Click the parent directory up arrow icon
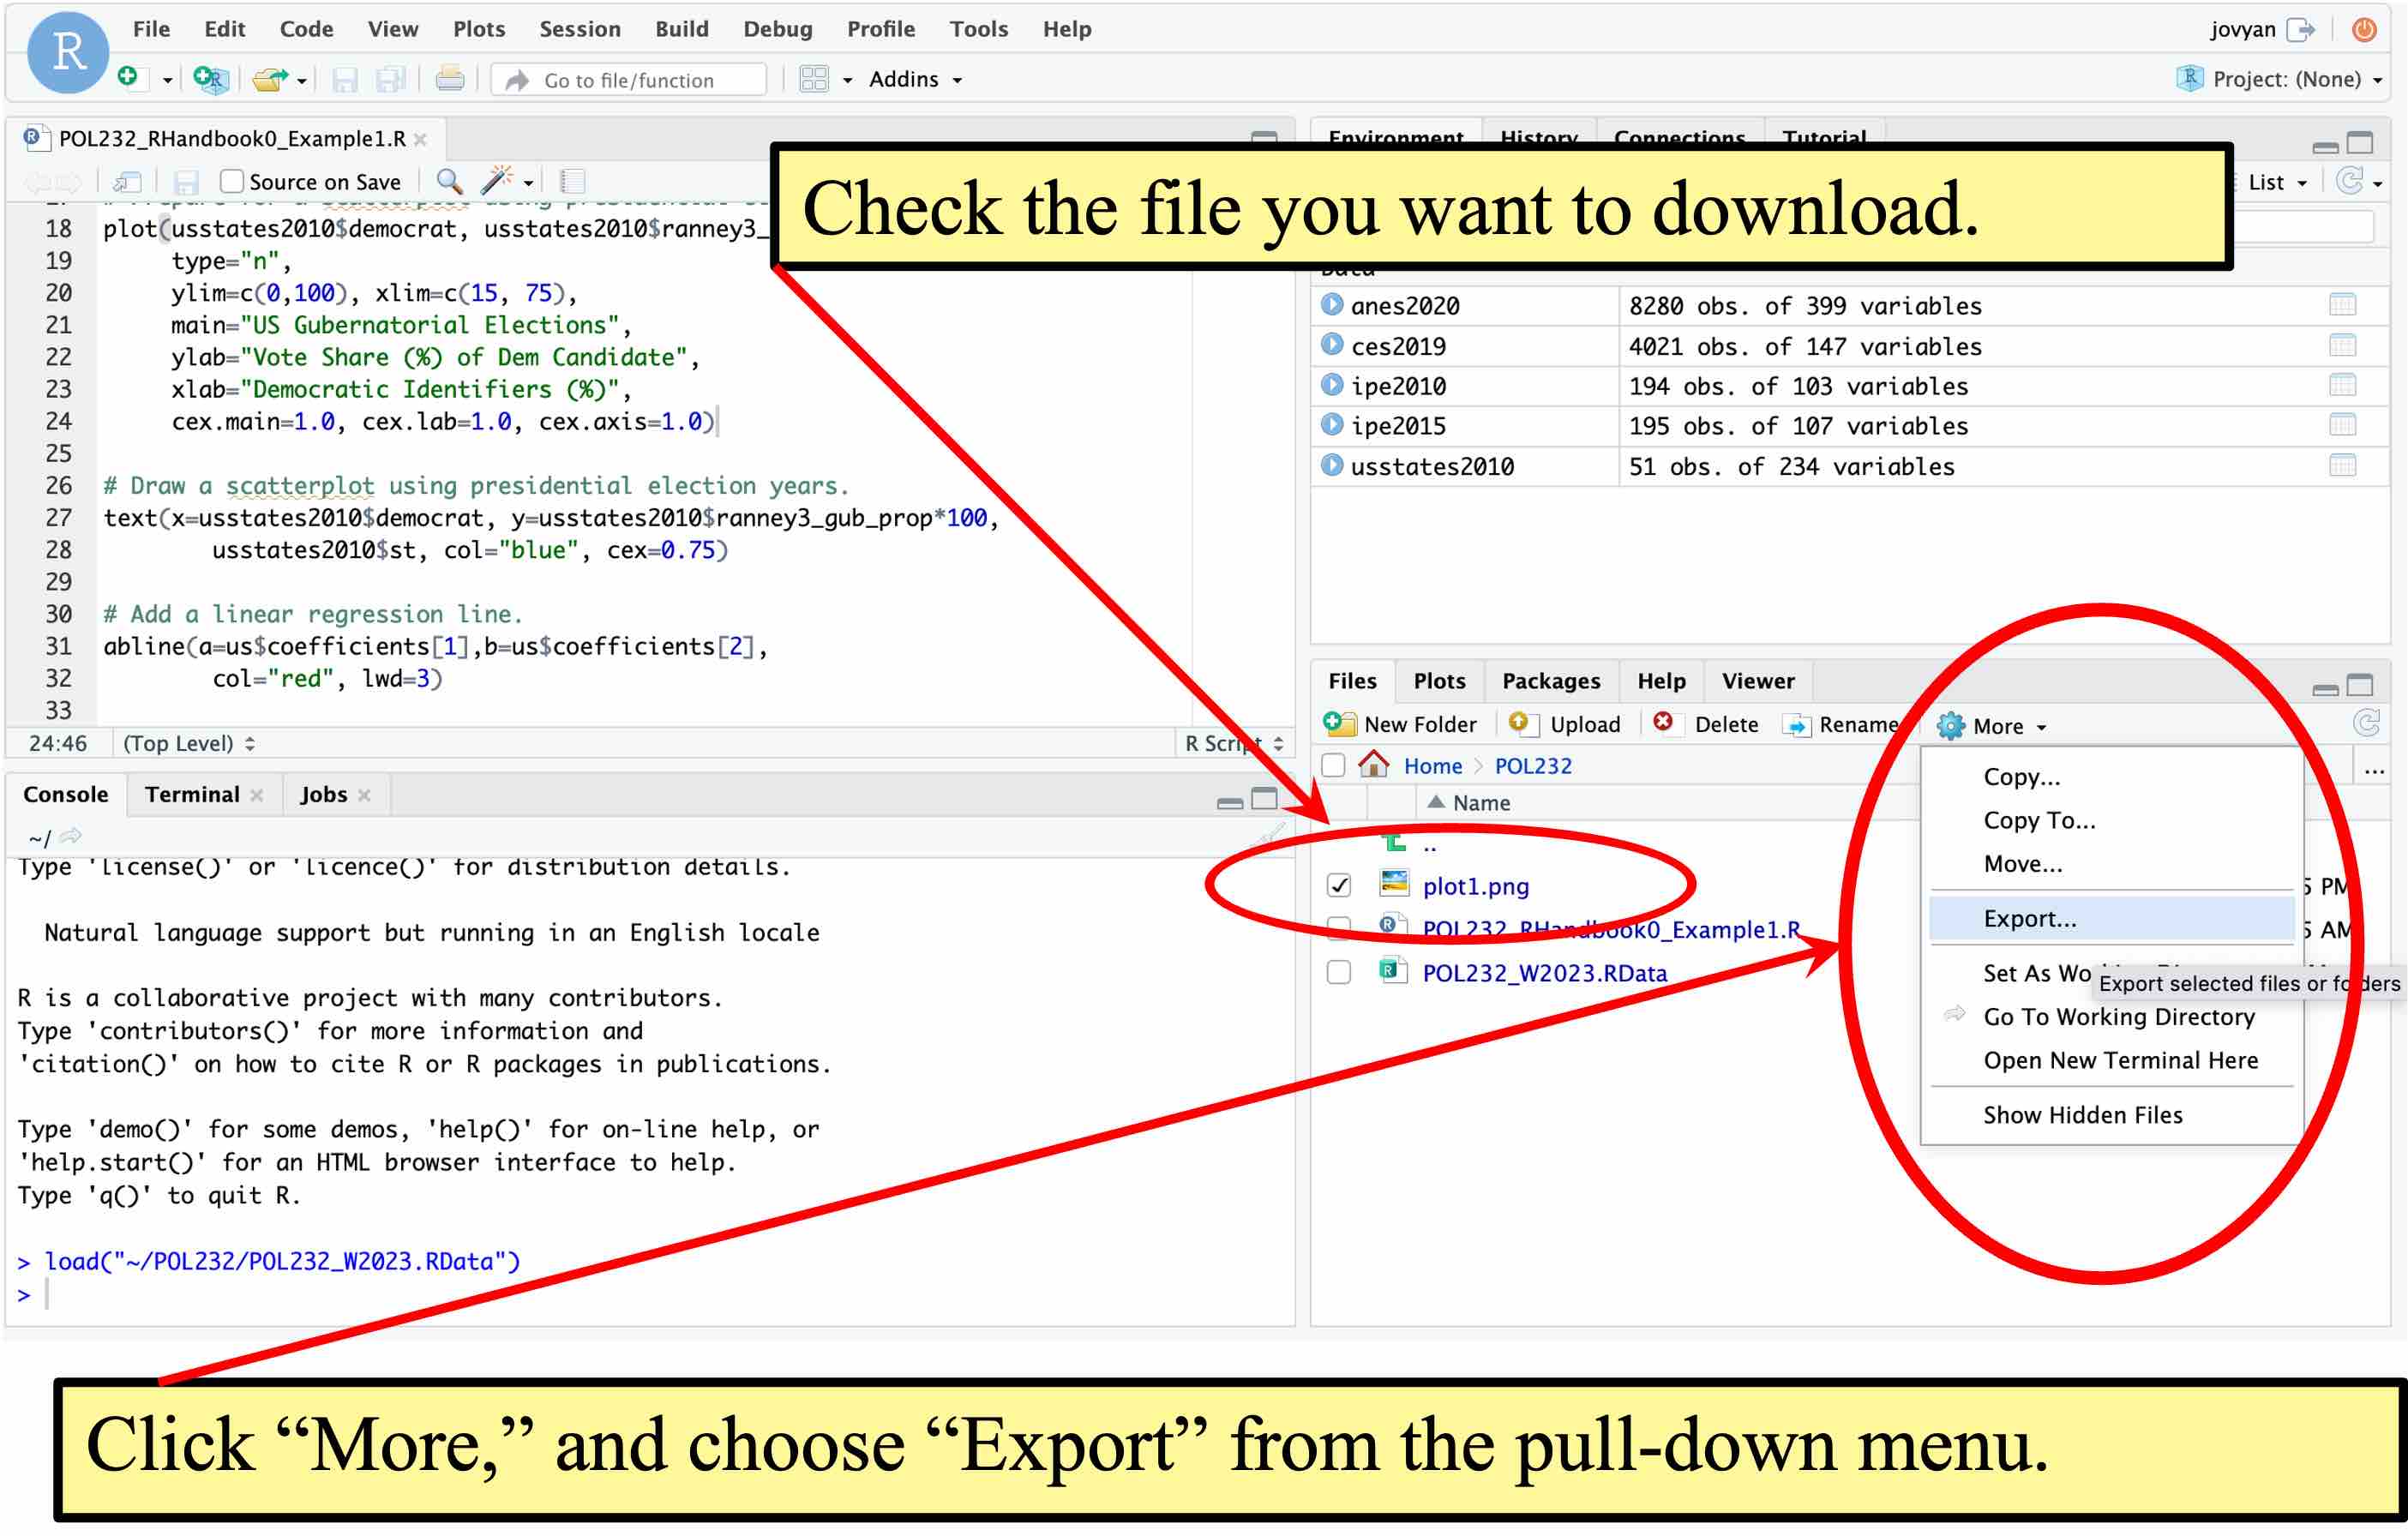This screenshot has width=2408, height=1536. coord(1394,843)
